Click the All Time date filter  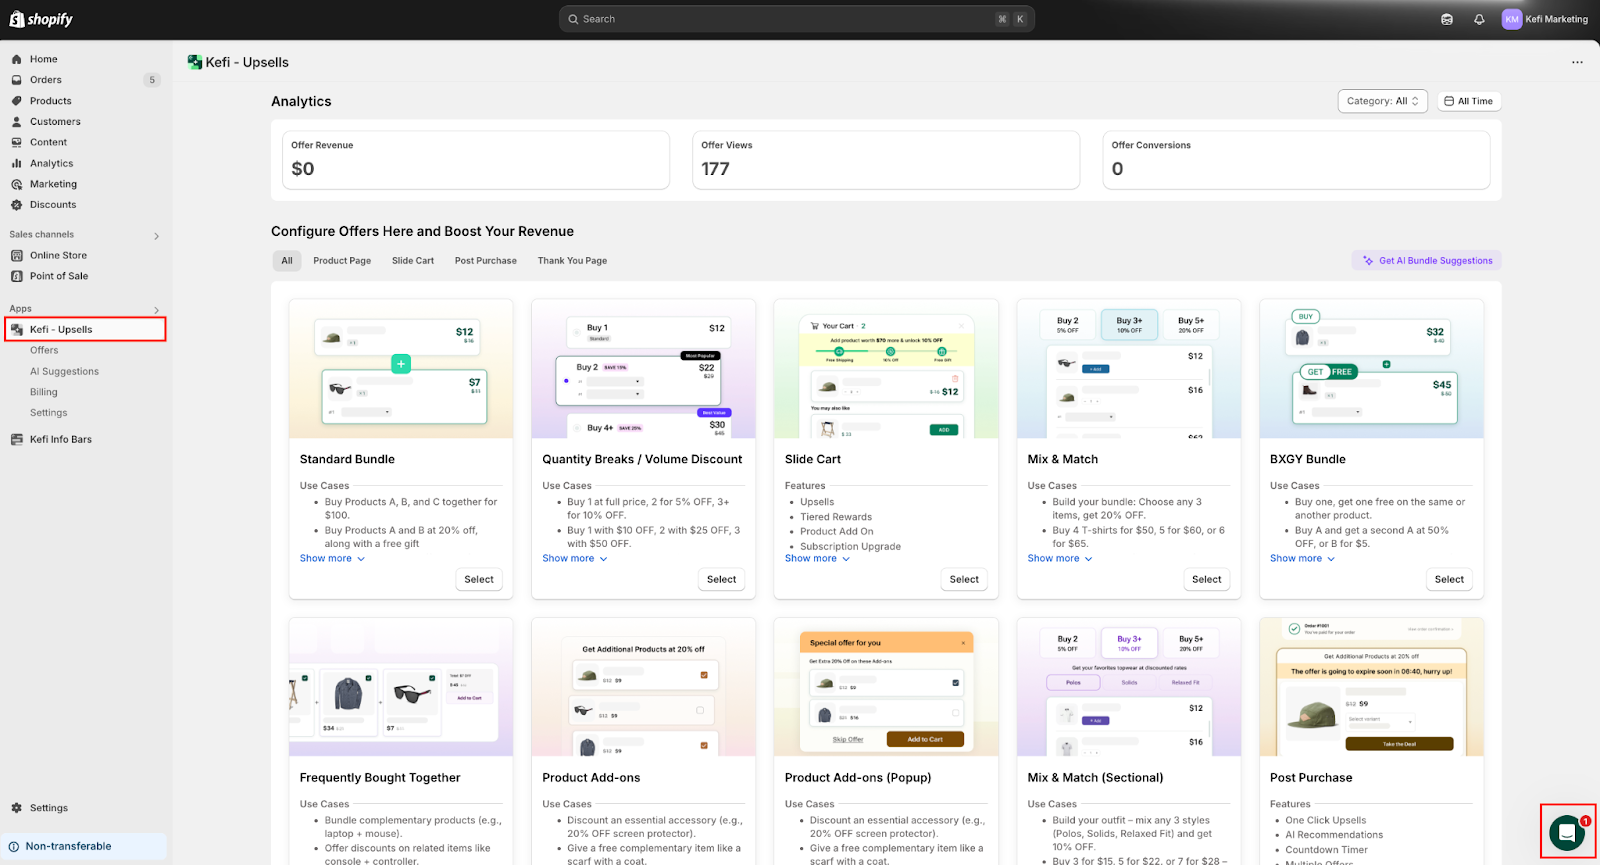pyautogui.click(x=1469, y=101)
